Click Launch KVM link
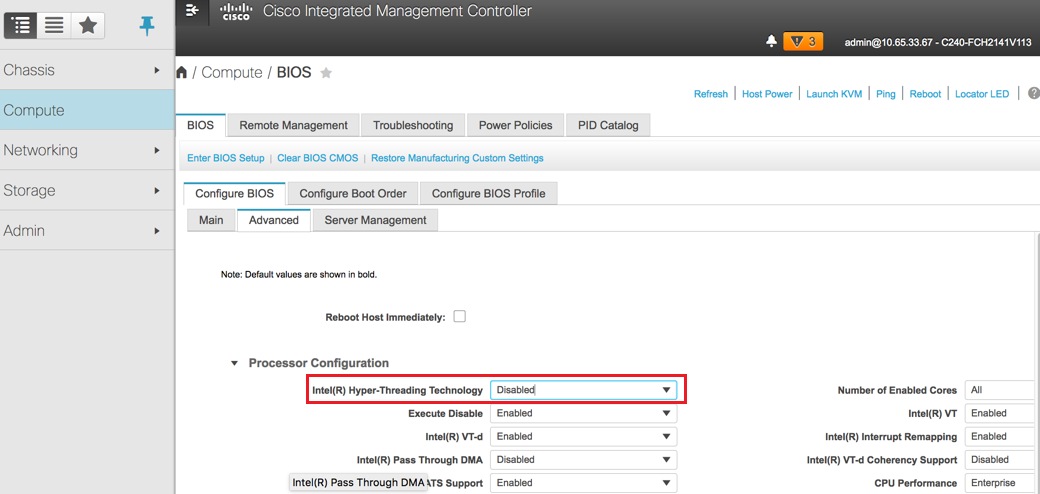This screenshot has height=494, width=1040. (834, 94)
